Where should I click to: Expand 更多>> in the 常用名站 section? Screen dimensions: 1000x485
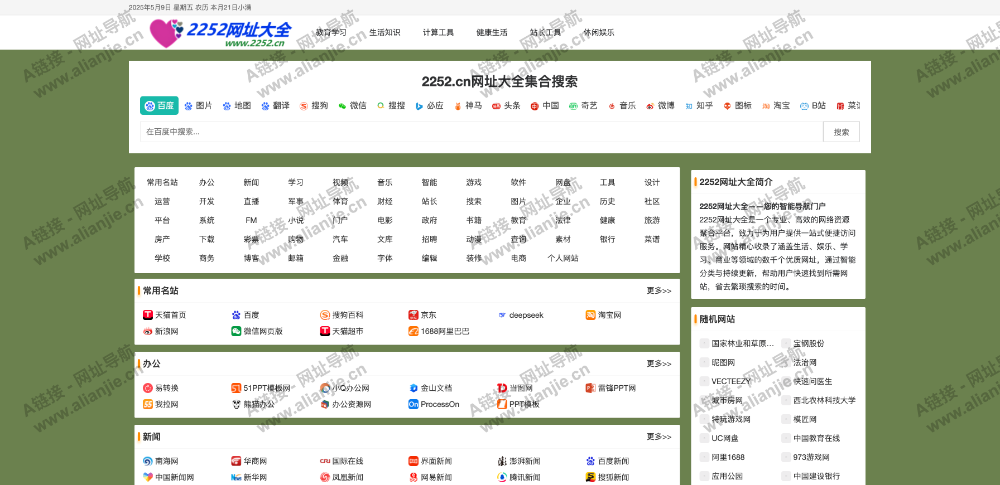[x=659, y=291]
